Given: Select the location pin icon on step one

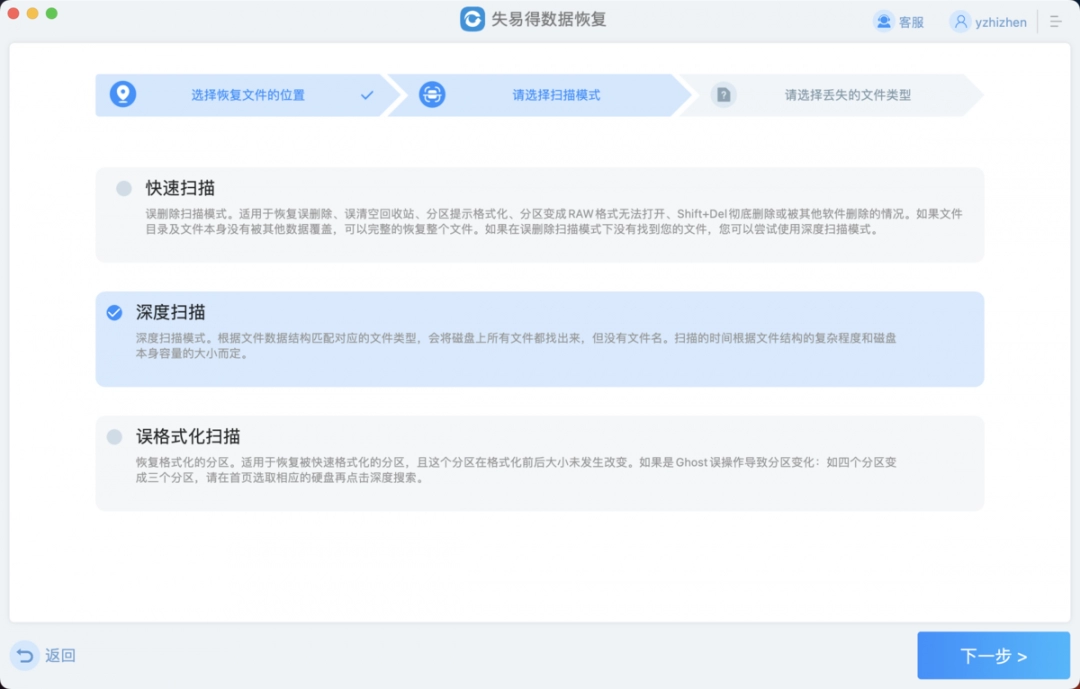Looking at the screenshot, I should coord(124,94).
